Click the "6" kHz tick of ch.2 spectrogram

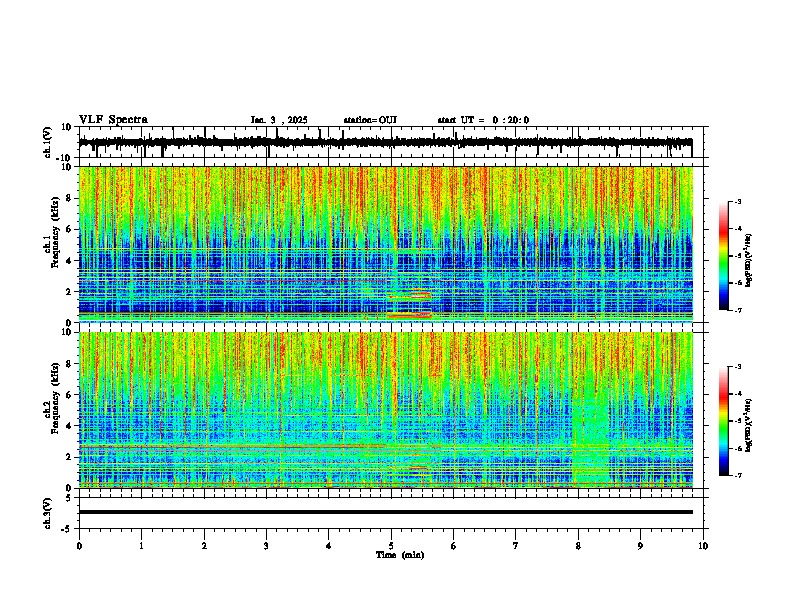[69, 395]
